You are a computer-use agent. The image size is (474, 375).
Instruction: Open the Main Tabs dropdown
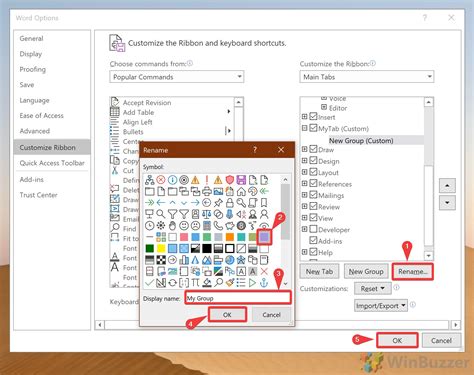pos(367,77)
